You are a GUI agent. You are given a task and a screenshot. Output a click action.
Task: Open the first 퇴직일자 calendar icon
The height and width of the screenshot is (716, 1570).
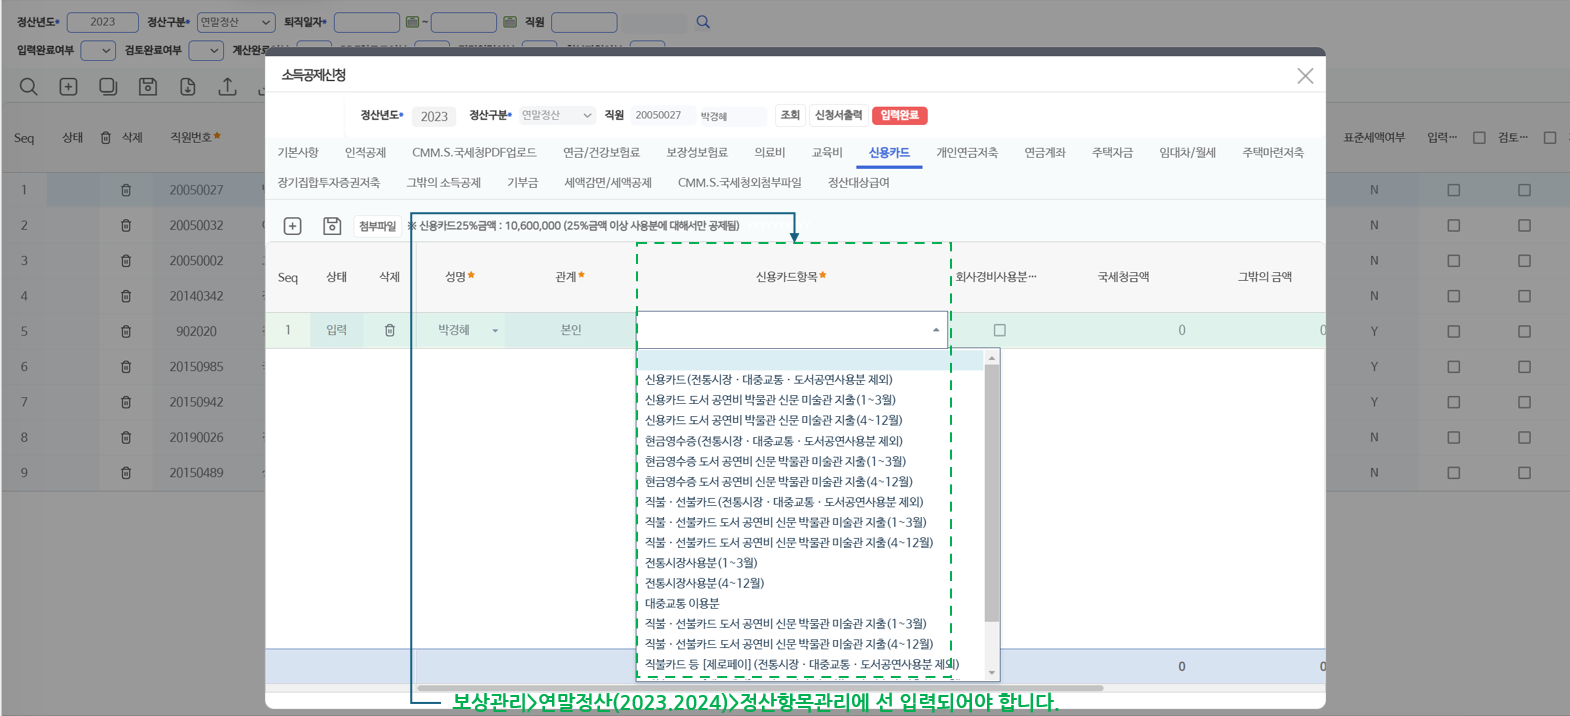pyautogui.click(x=412, y=21)
